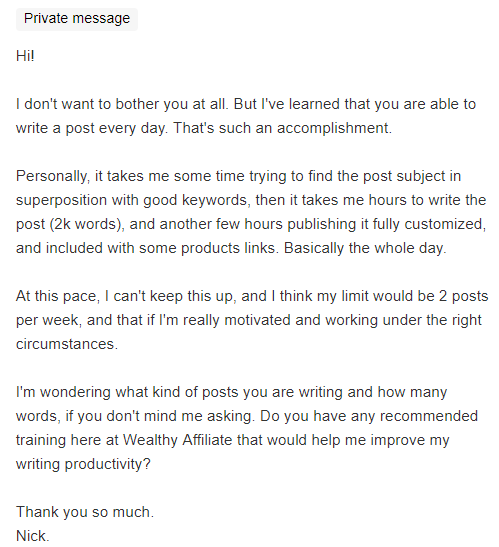The height and width of the screenshot is (547, 499).
Task: Click the word 'recommended' in fifth paragraph
Action: coord(429,416)
